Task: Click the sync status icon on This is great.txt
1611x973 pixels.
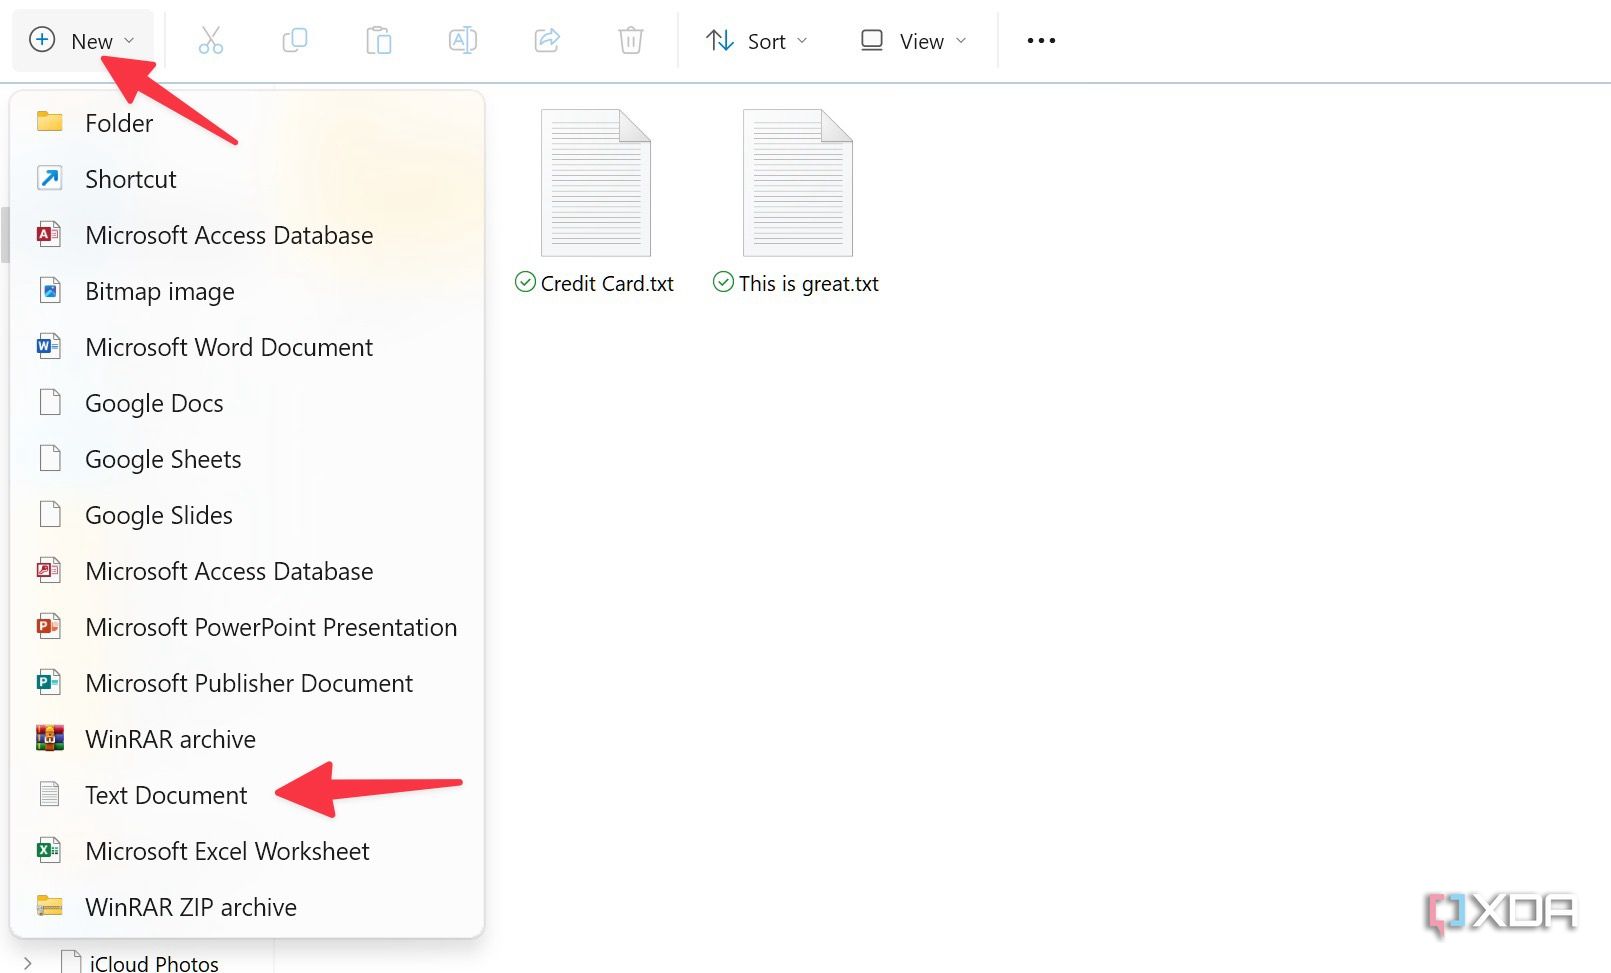Action: [x=723, y=283]
